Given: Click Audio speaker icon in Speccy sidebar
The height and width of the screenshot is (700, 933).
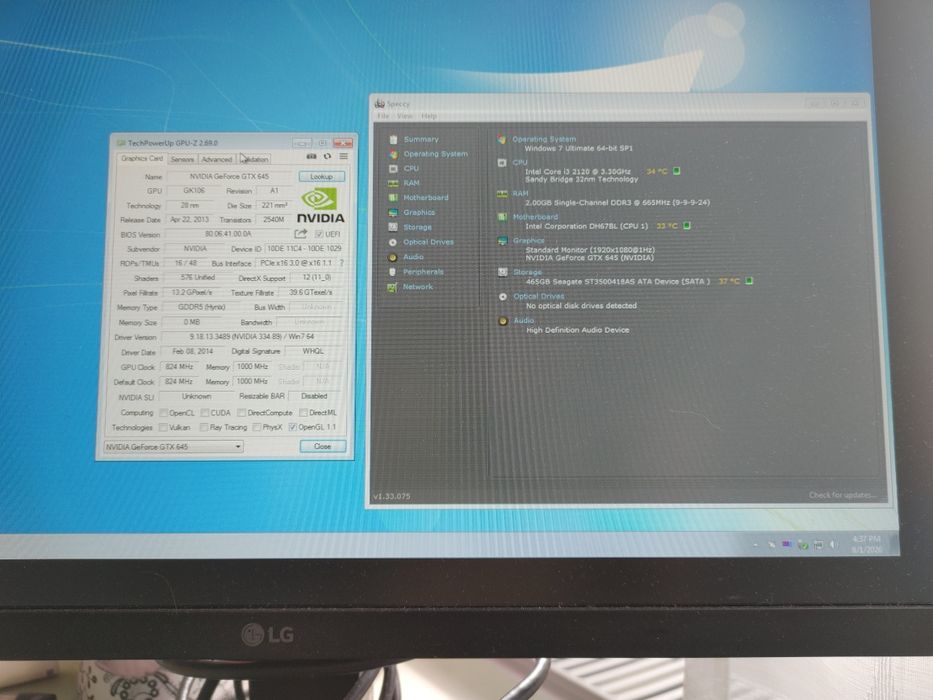Looking at the screenshot, I should (x=393, y=257).
